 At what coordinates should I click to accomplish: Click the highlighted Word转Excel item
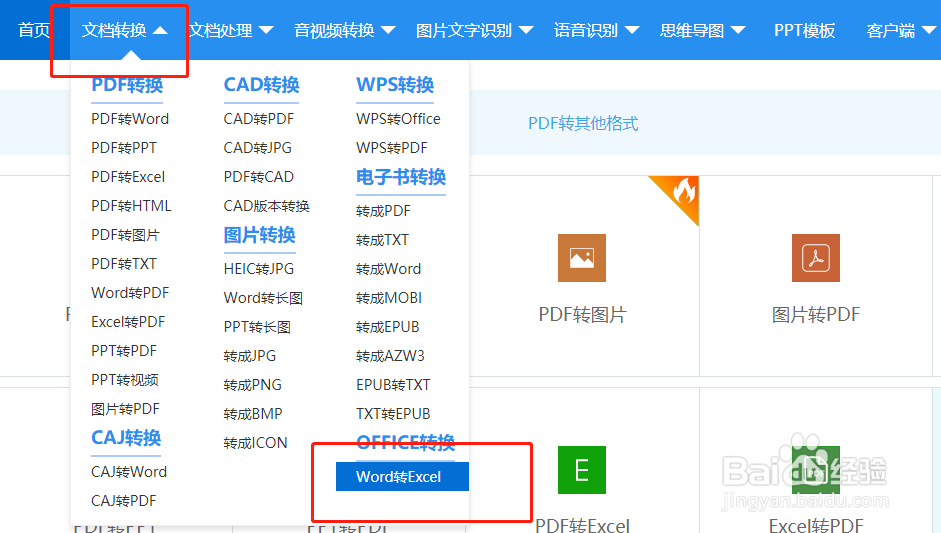click(x=402, y=477)
